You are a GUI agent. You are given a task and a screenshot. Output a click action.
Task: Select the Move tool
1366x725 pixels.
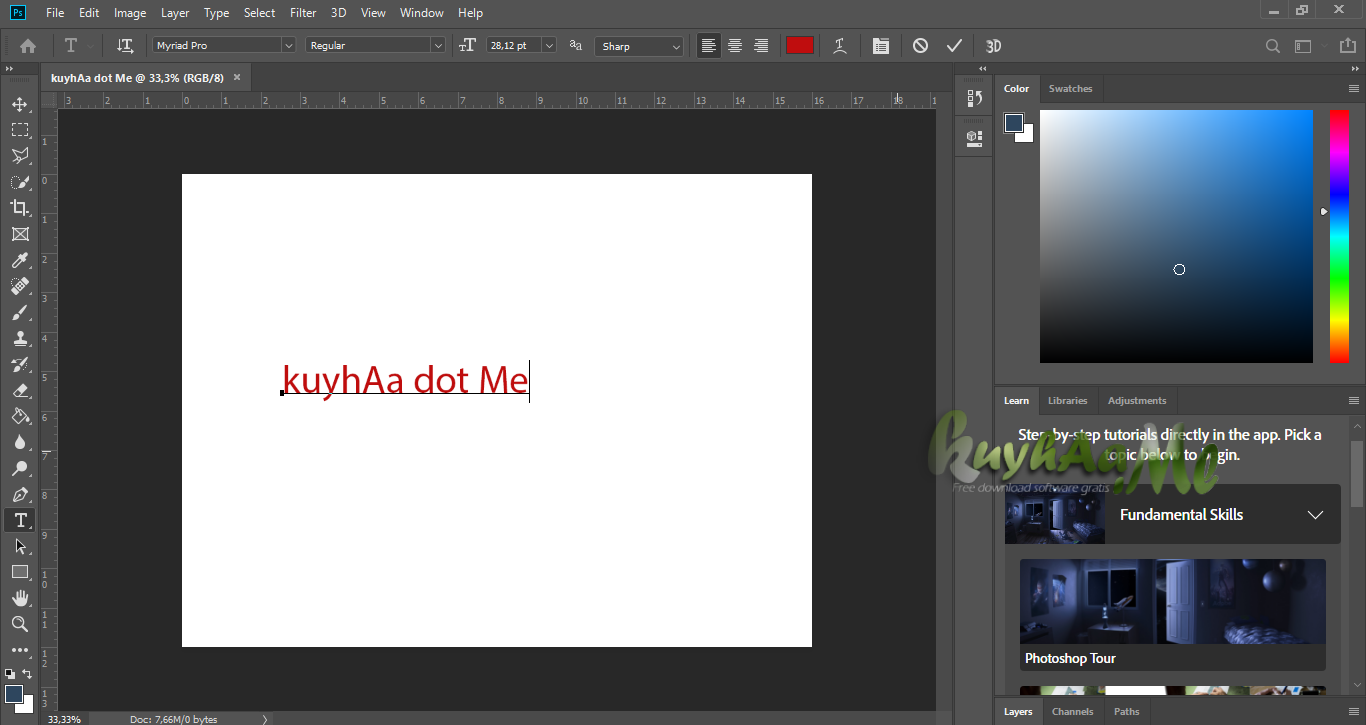pyautogui.click(x=20, y=104)
